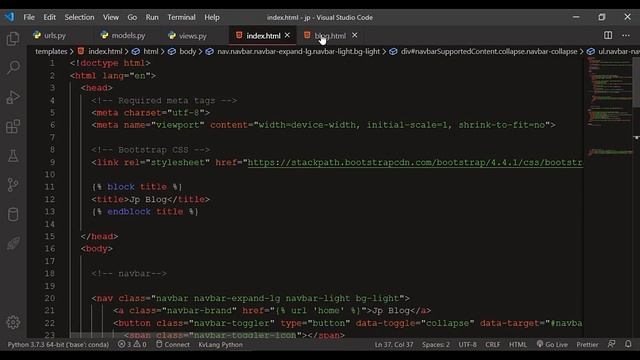640x360 pixels.
Task: Click the VS Code logo icon
Action: 9,17
